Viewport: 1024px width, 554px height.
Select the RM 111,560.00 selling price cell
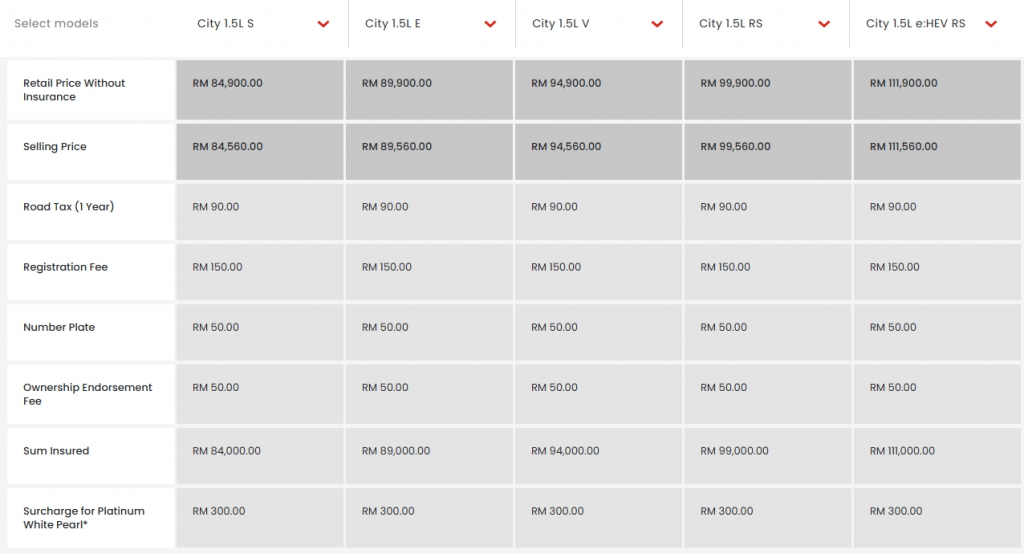point(904,147)
